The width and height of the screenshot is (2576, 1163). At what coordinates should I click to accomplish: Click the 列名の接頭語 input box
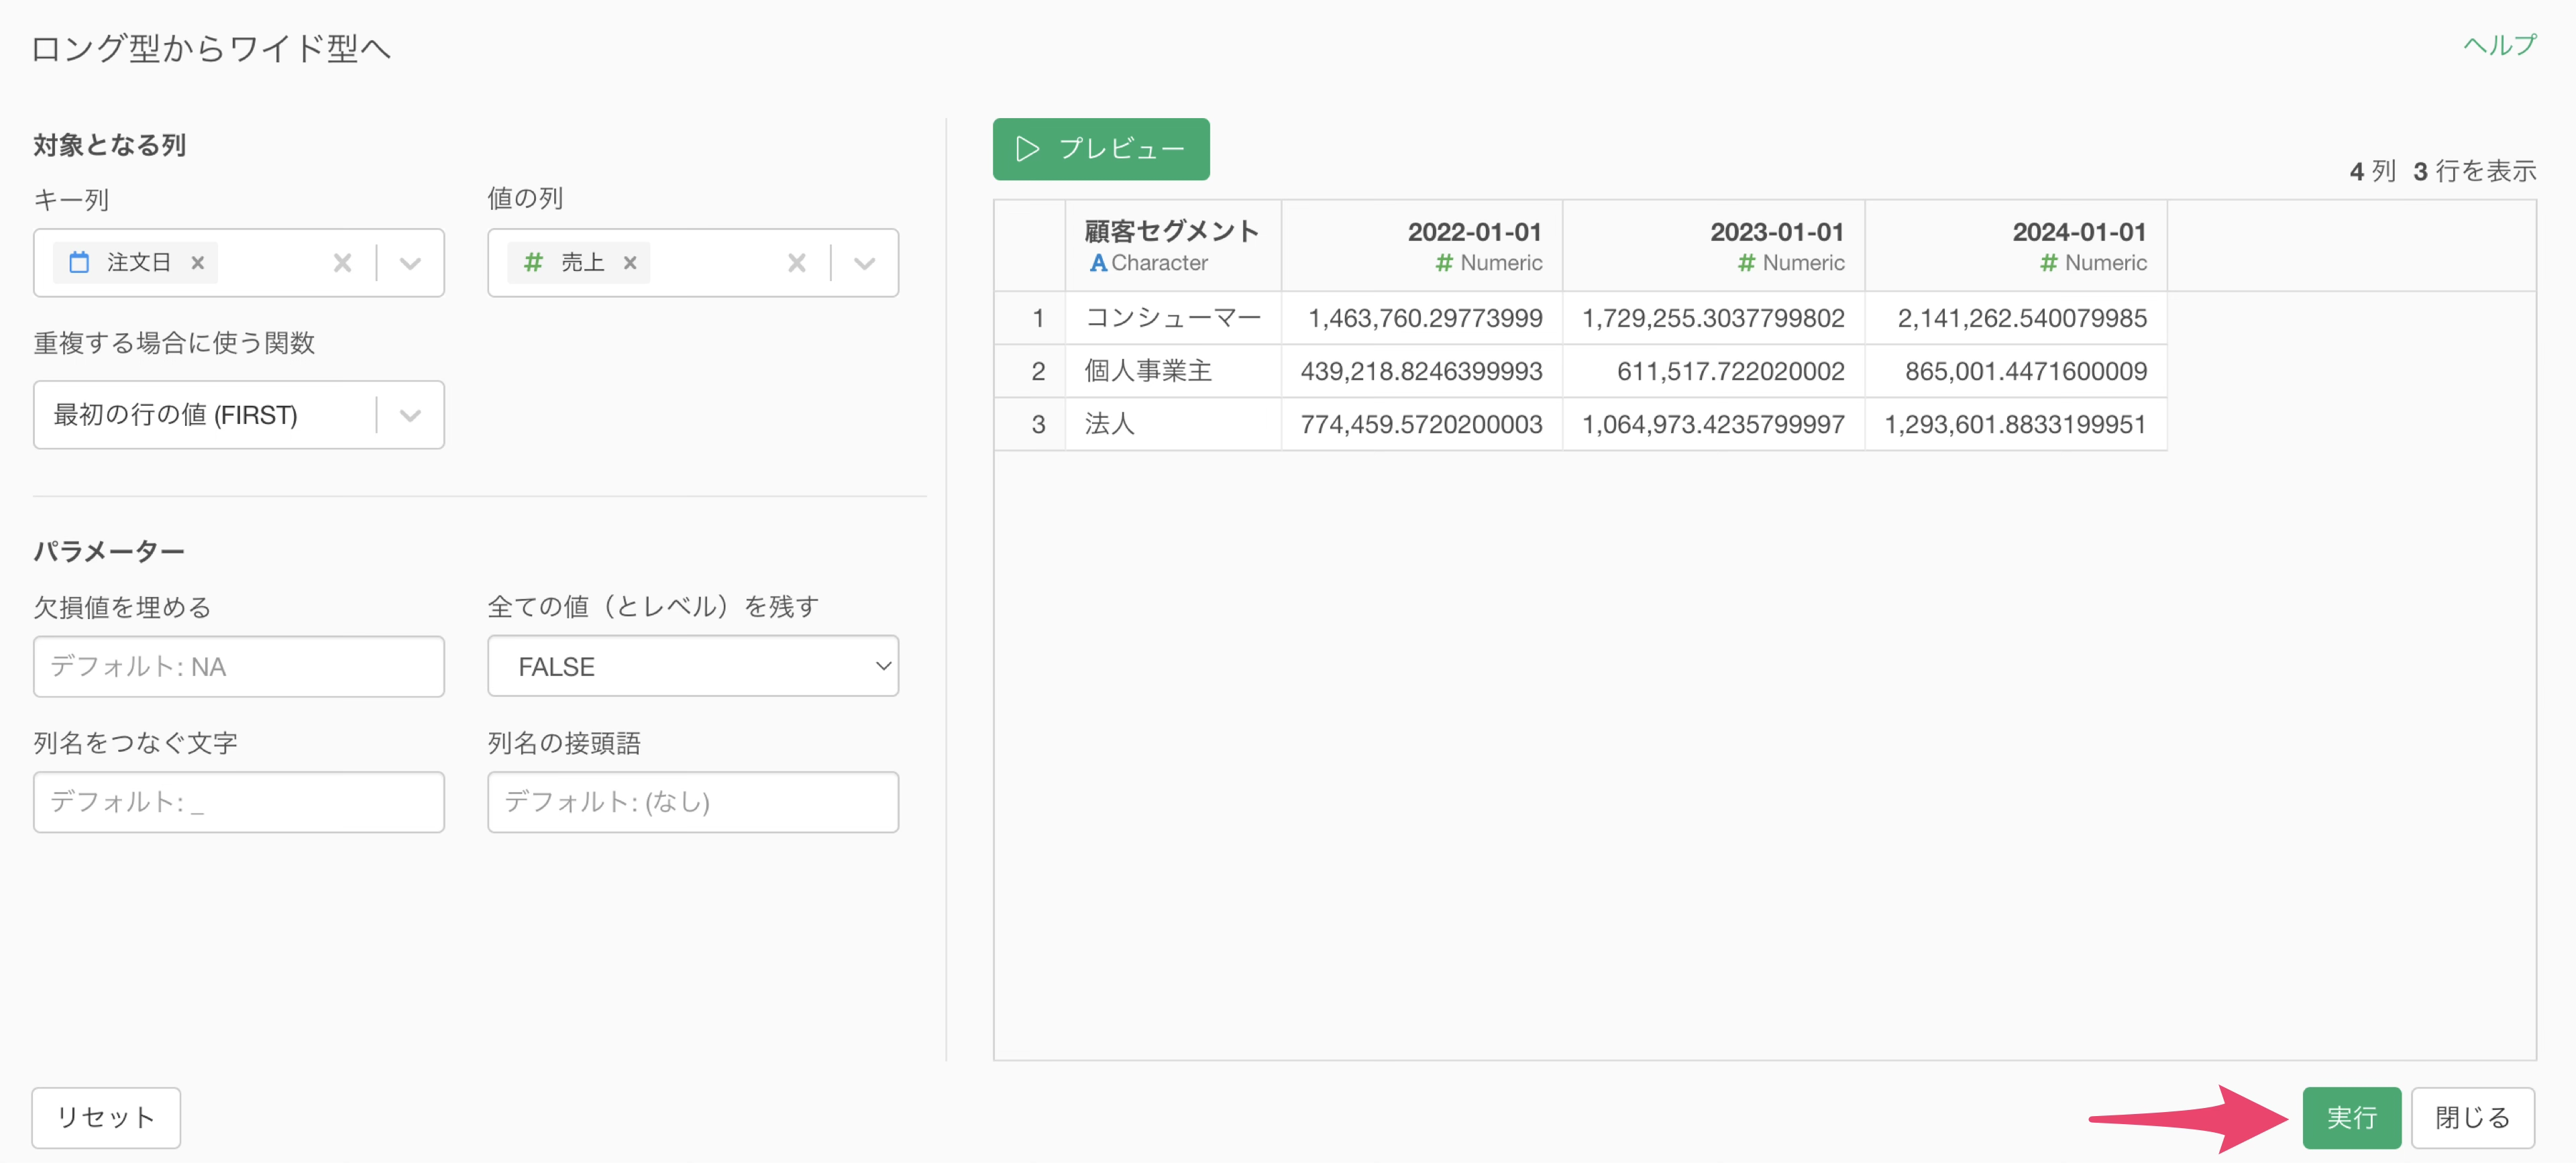point(692,802)
